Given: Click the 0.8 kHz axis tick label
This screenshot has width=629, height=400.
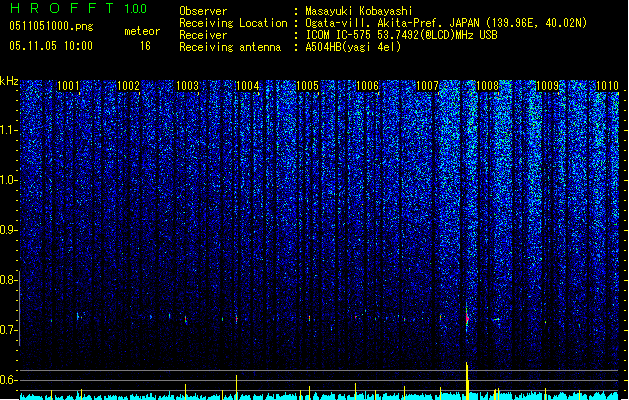Looking at the screenshot, I should [9, 280].
